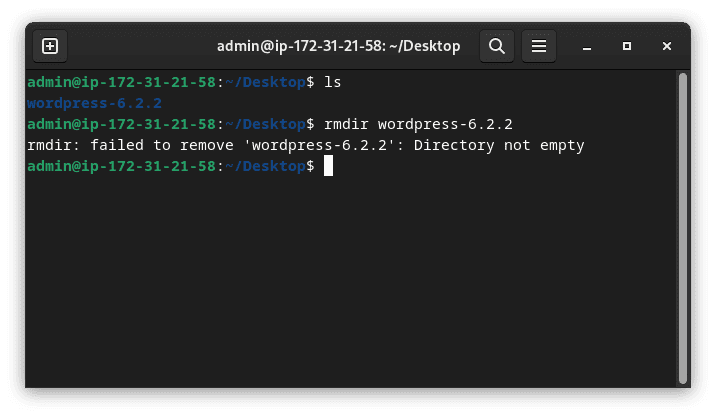Viewport: 716px width, 416px height.
Task: Click the 'wordpress-6.2.2' argument after rmdir
Action: coord(445,124)
